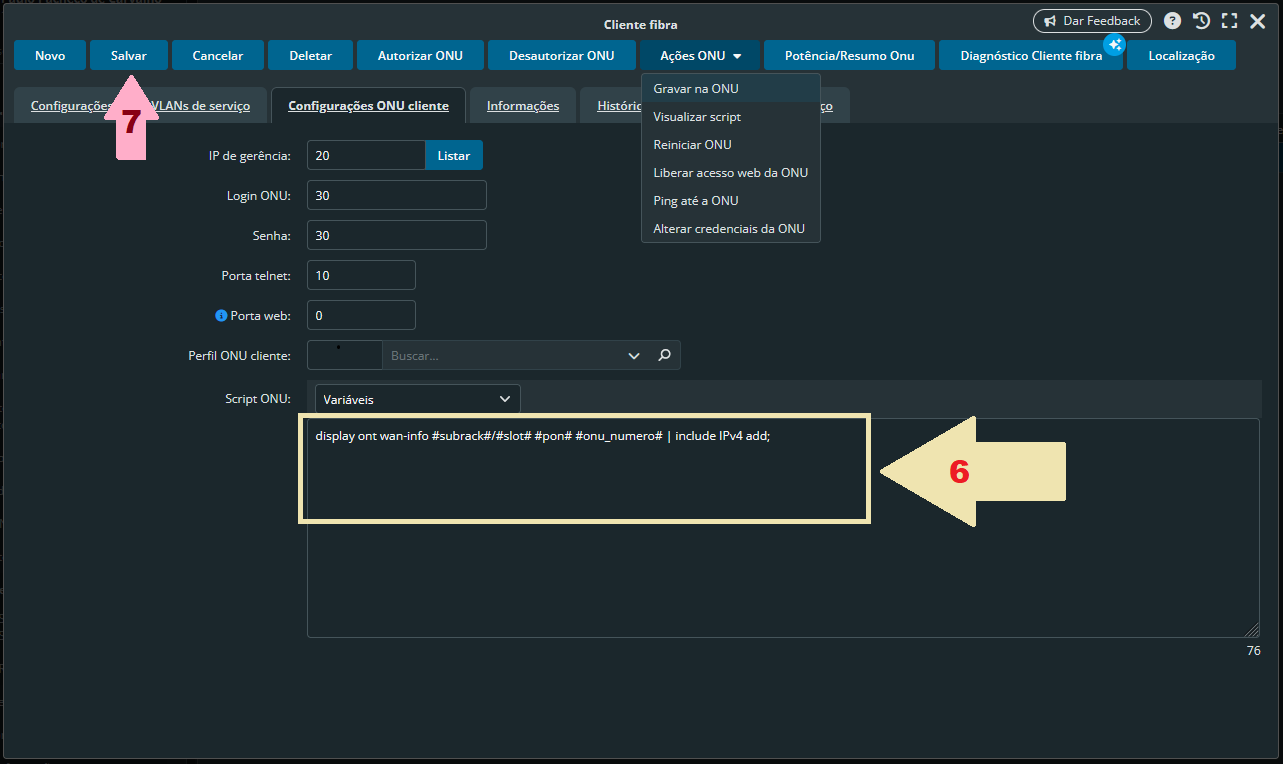
Task: Open the history clock icon
Action: [1201, 21]
